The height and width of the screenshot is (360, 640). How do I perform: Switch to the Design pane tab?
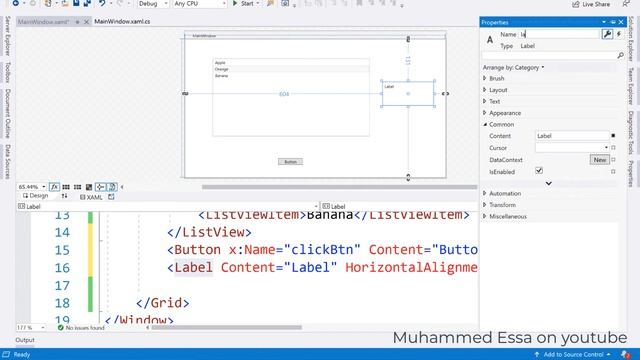(x=36, y=196)
